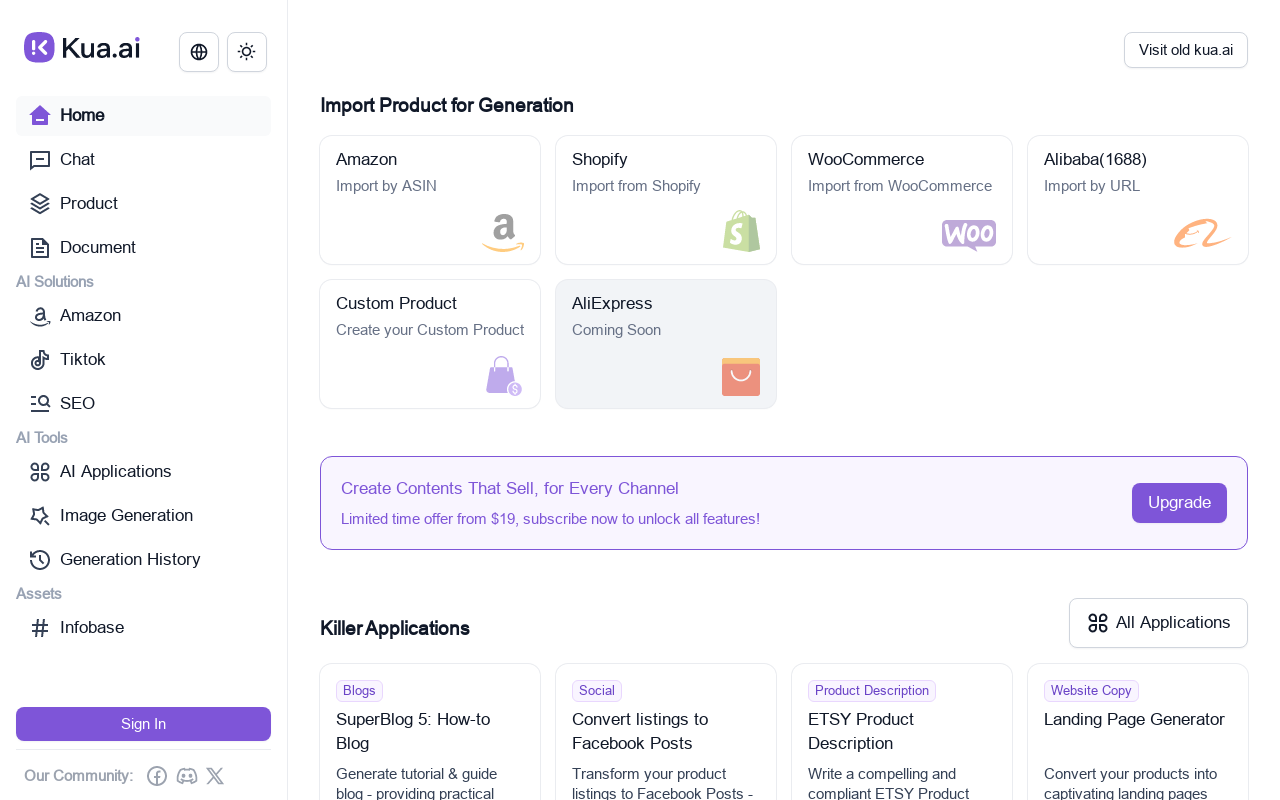
Task: Click the Shopify bag logo
Action: [x=741, y=231]
